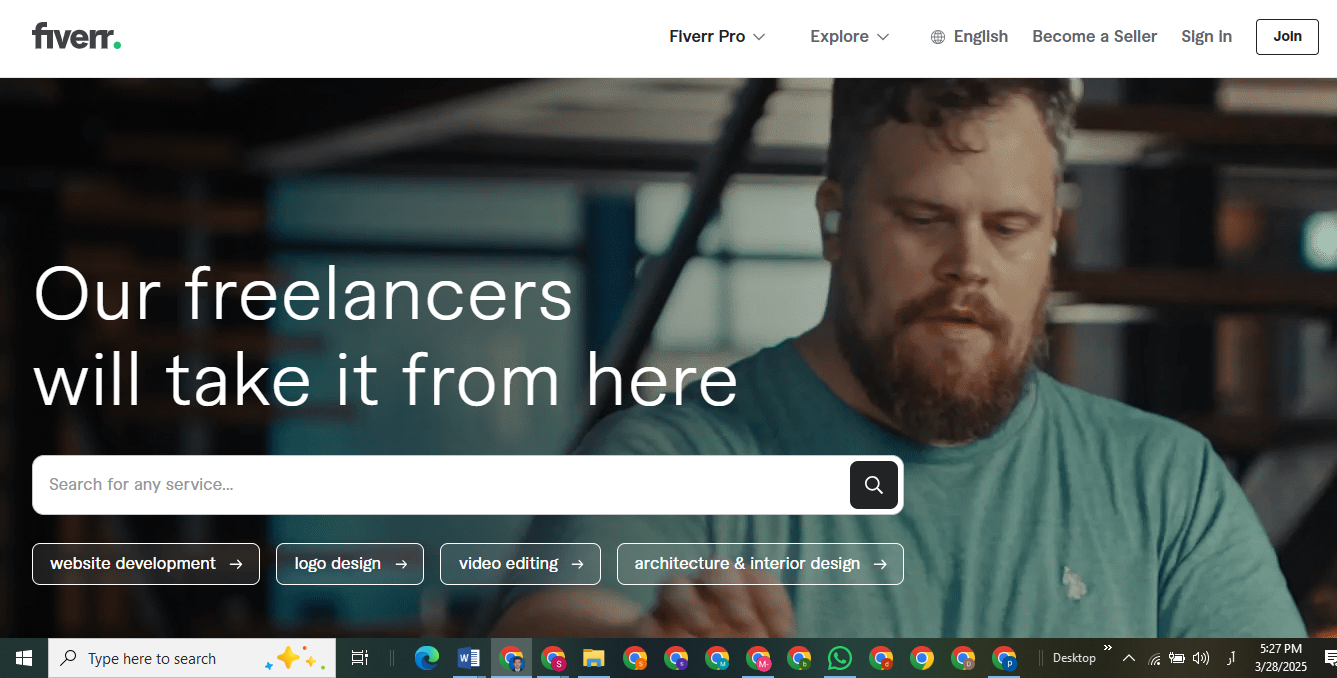Launch Microsoft Edge from taskbar

point(427,658)
